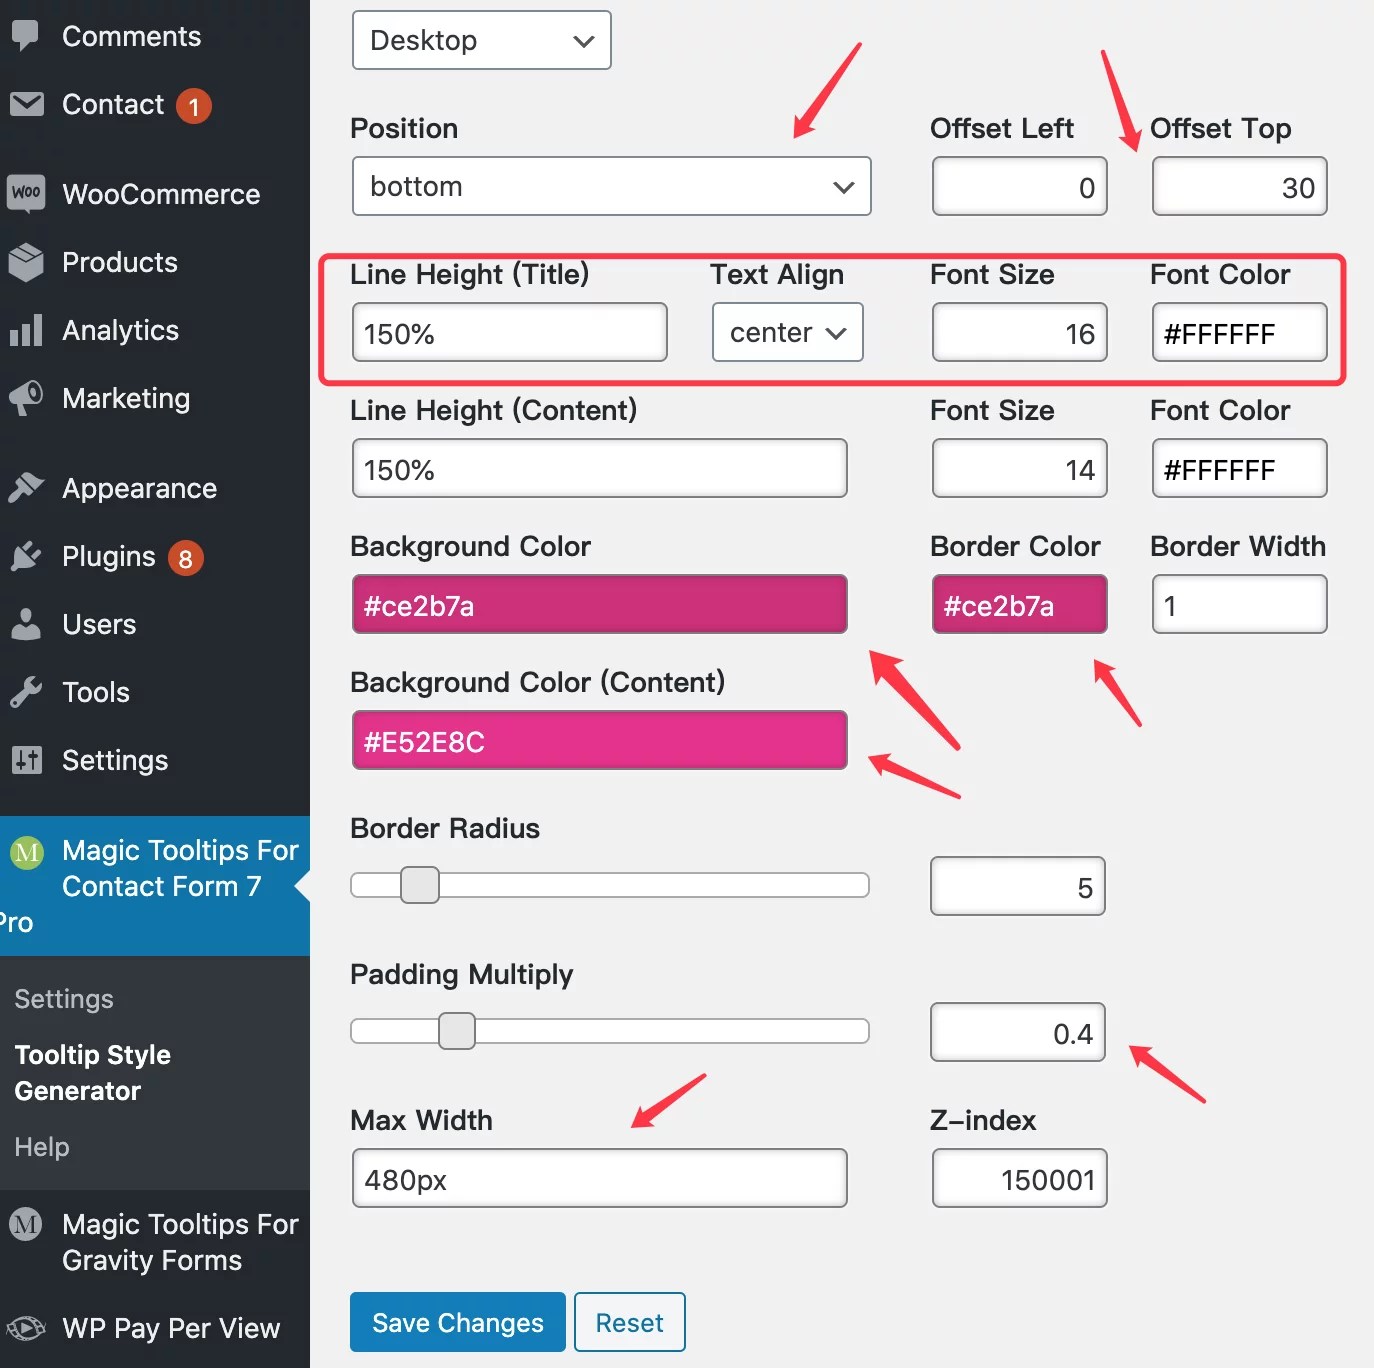Open the Text Align dropdown

pyautogui.click(x=787, y=332)
